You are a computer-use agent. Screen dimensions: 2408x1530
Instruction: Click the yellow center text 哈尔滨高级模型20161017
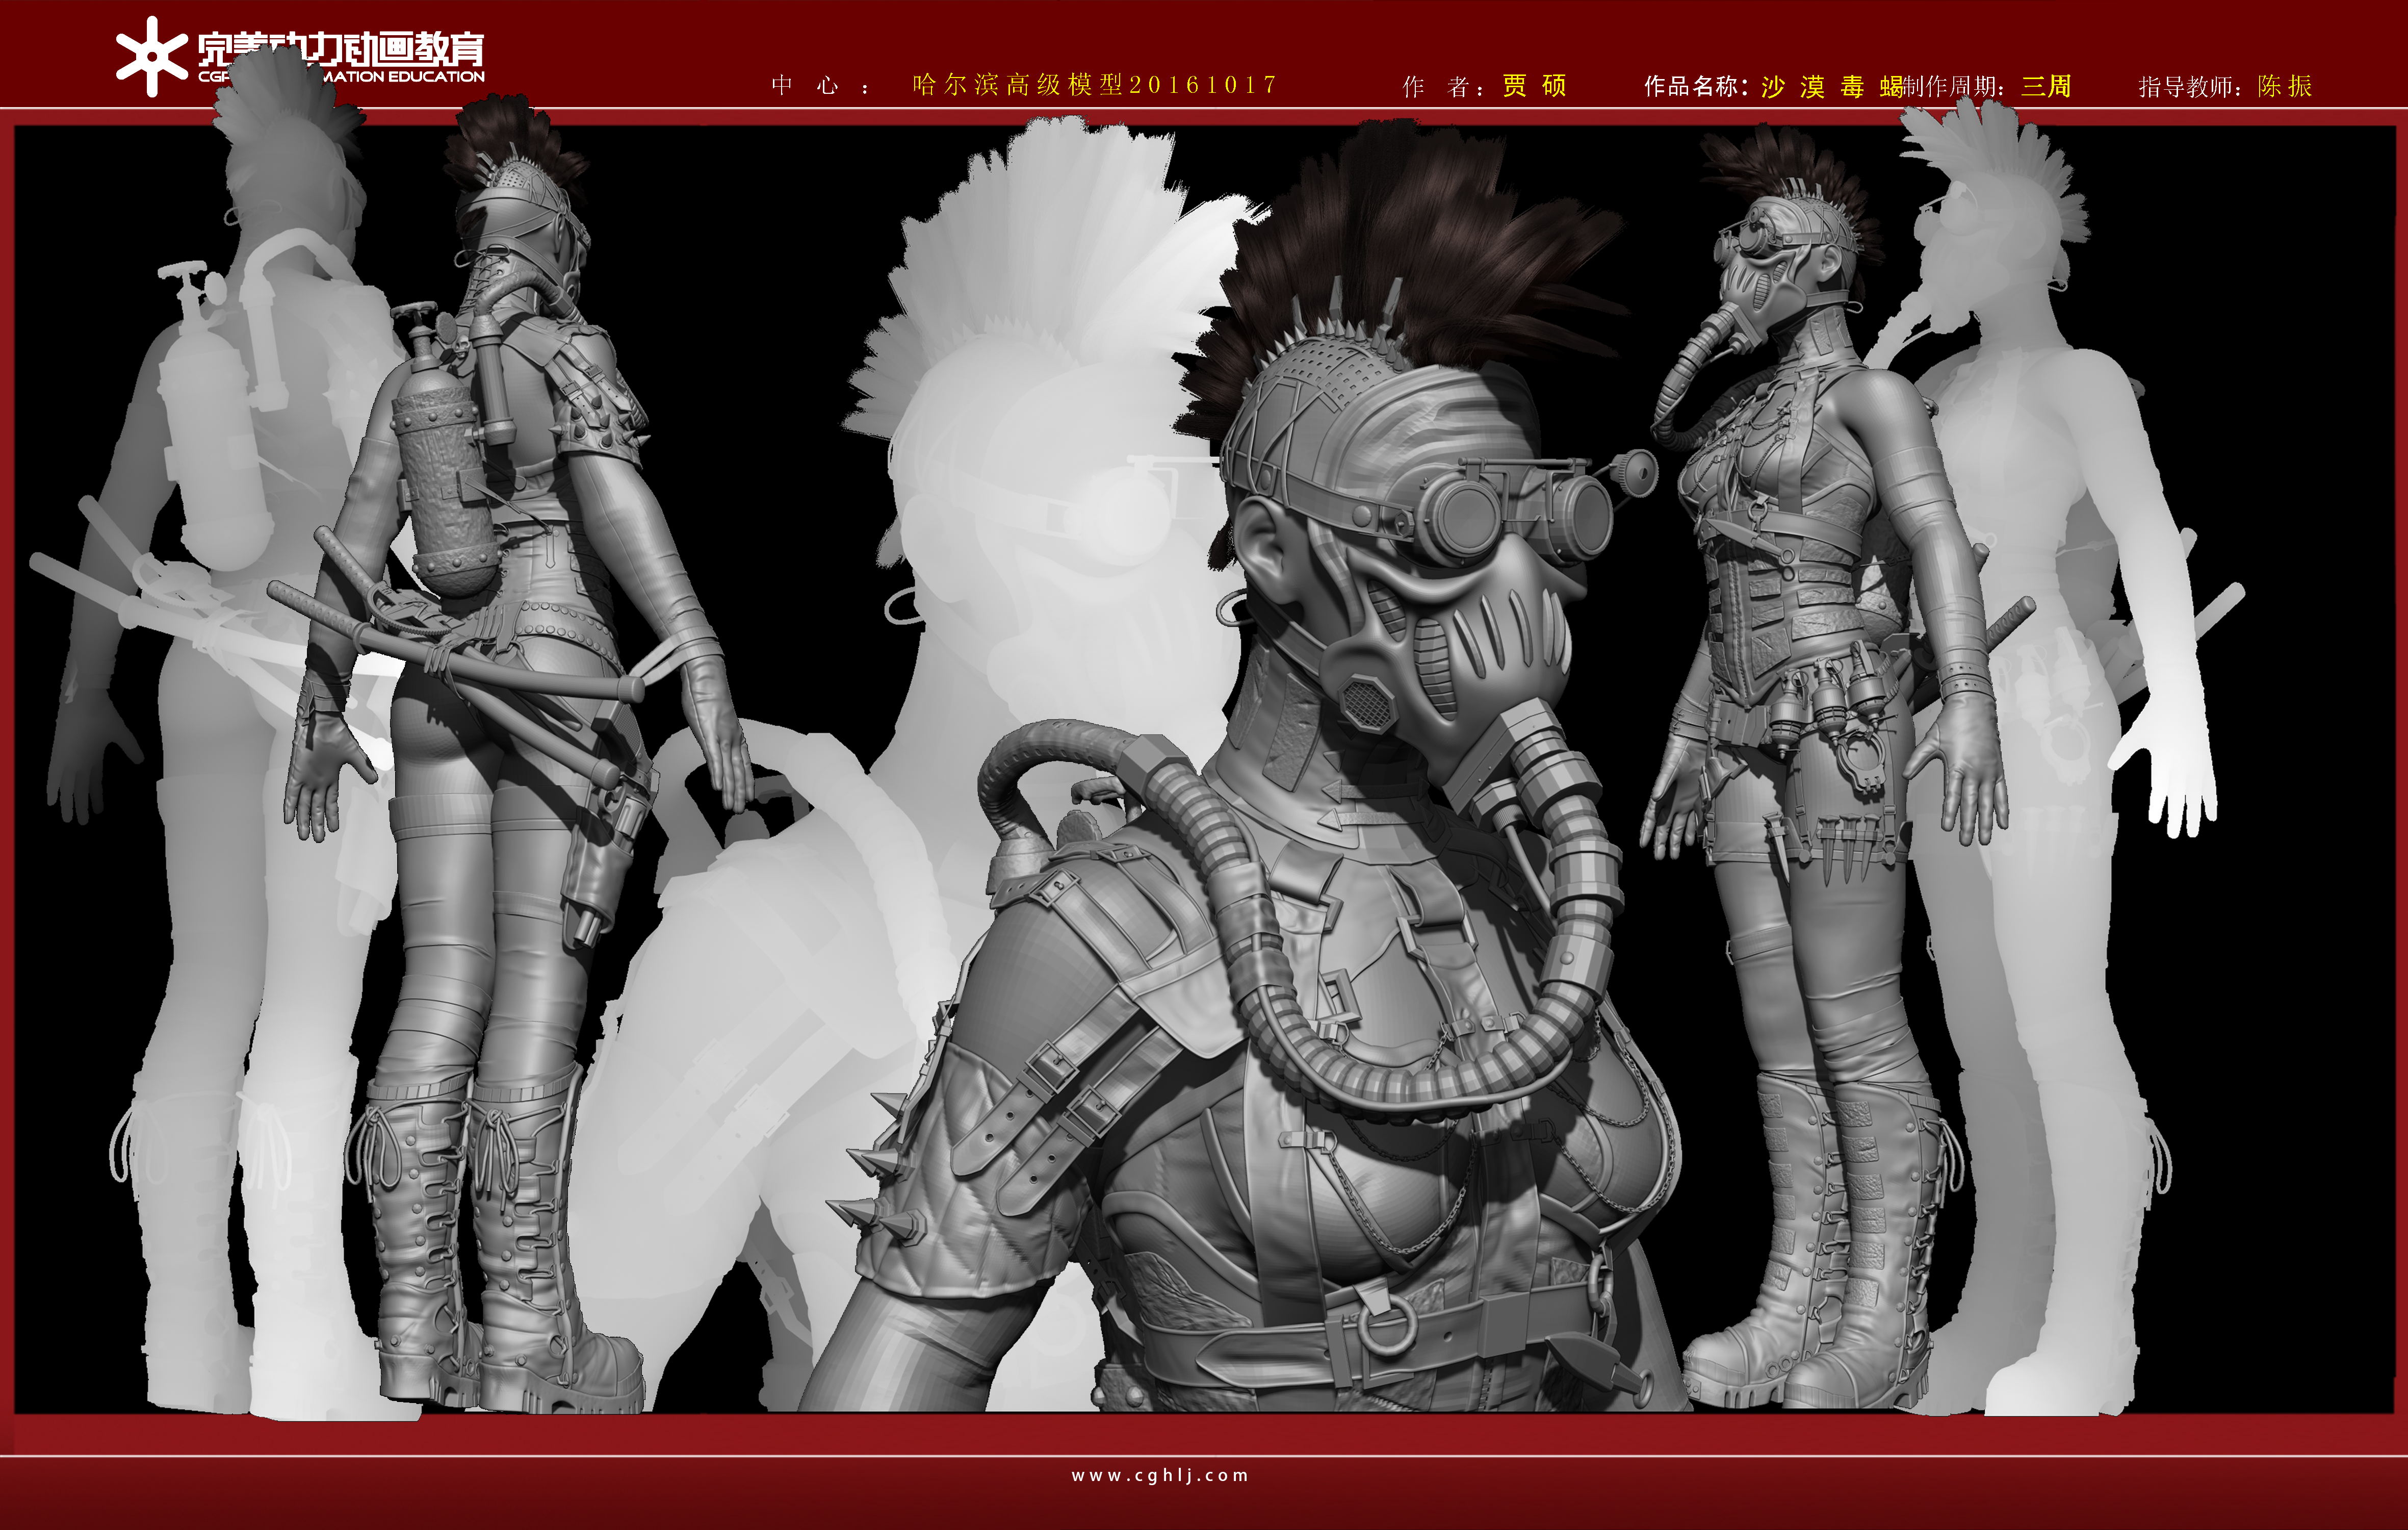pos(1095,85)
